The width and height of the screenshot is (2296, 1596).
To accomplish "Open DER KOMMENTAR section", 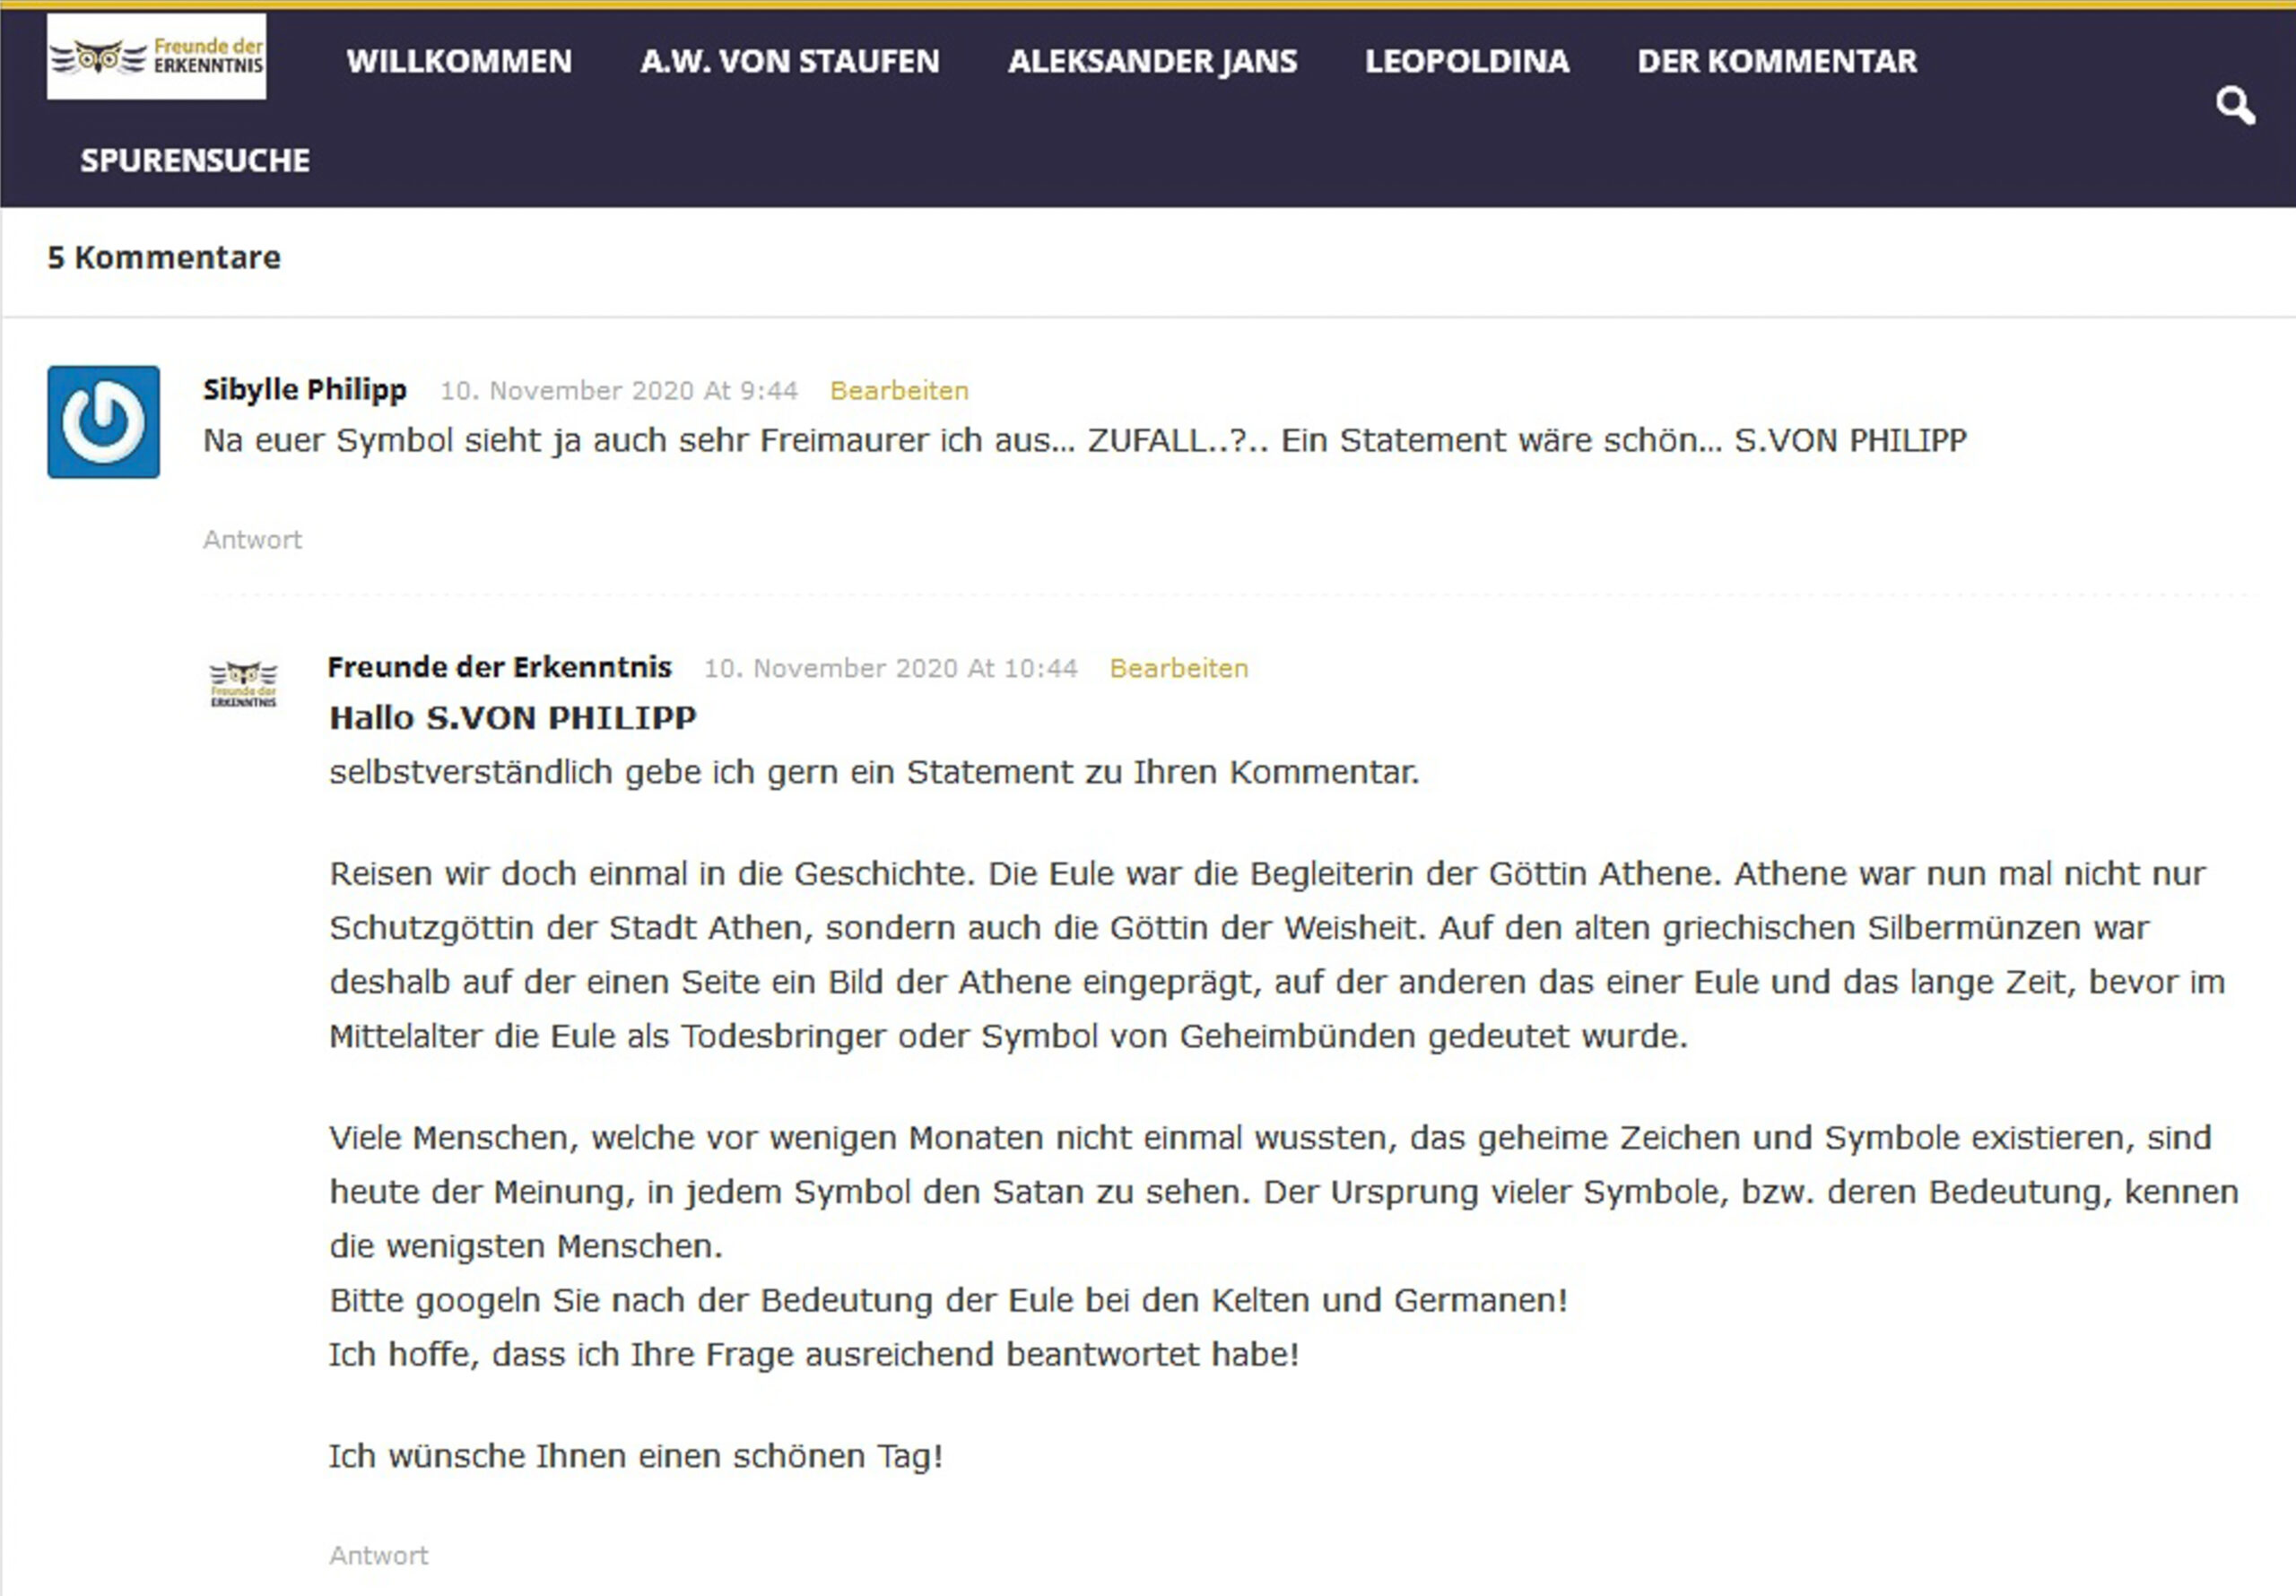I will click(x=1777, y=61).
